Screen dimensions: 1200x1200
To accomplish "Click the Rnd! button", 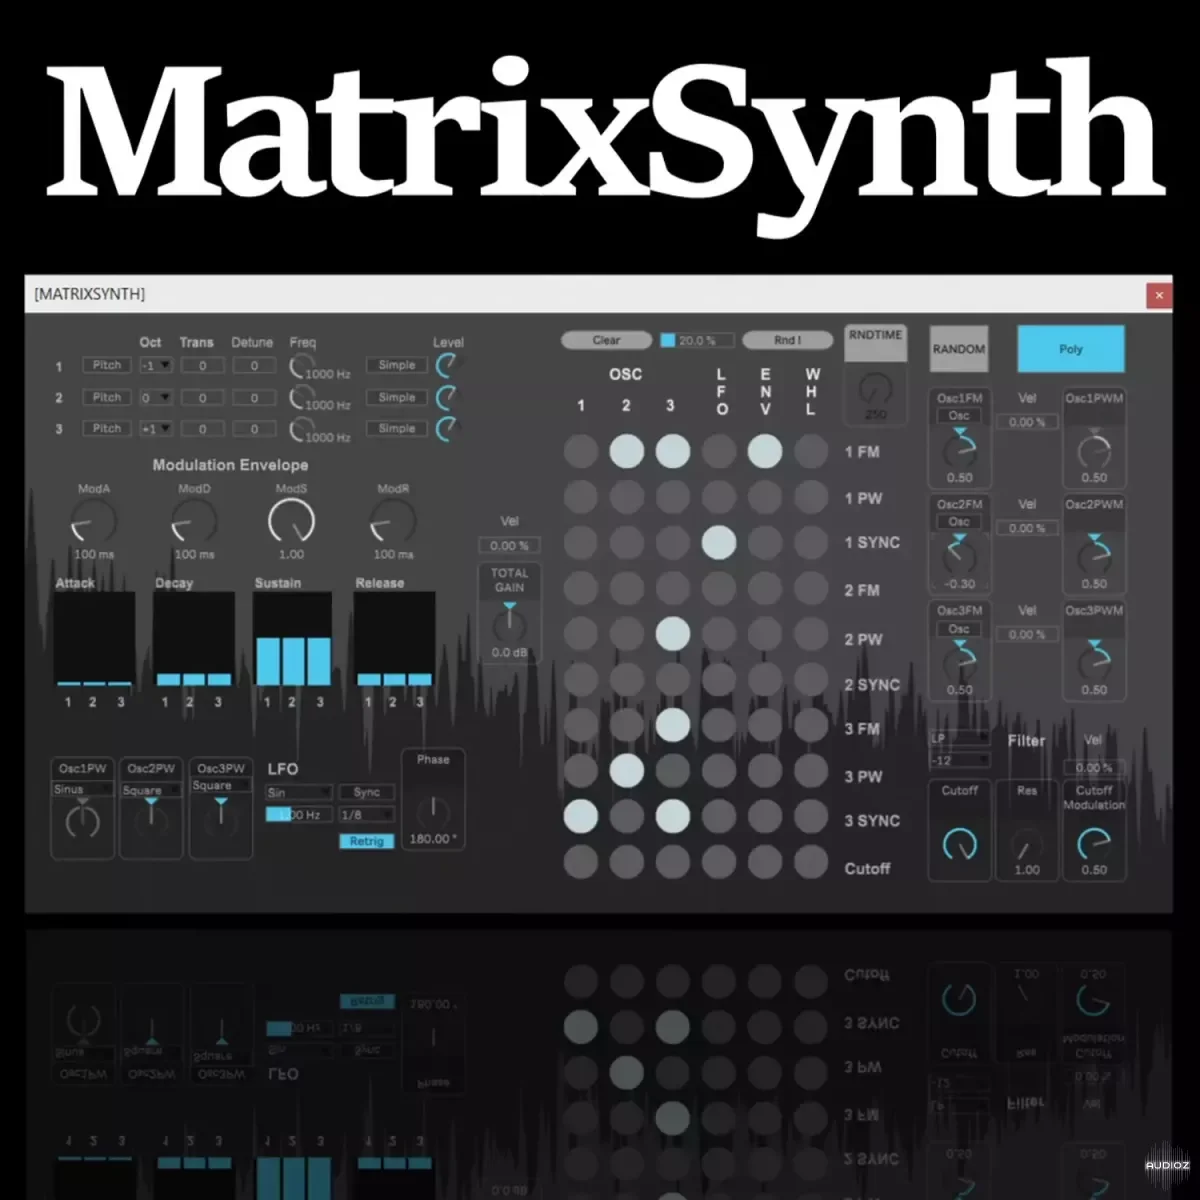I will point(787,340).
